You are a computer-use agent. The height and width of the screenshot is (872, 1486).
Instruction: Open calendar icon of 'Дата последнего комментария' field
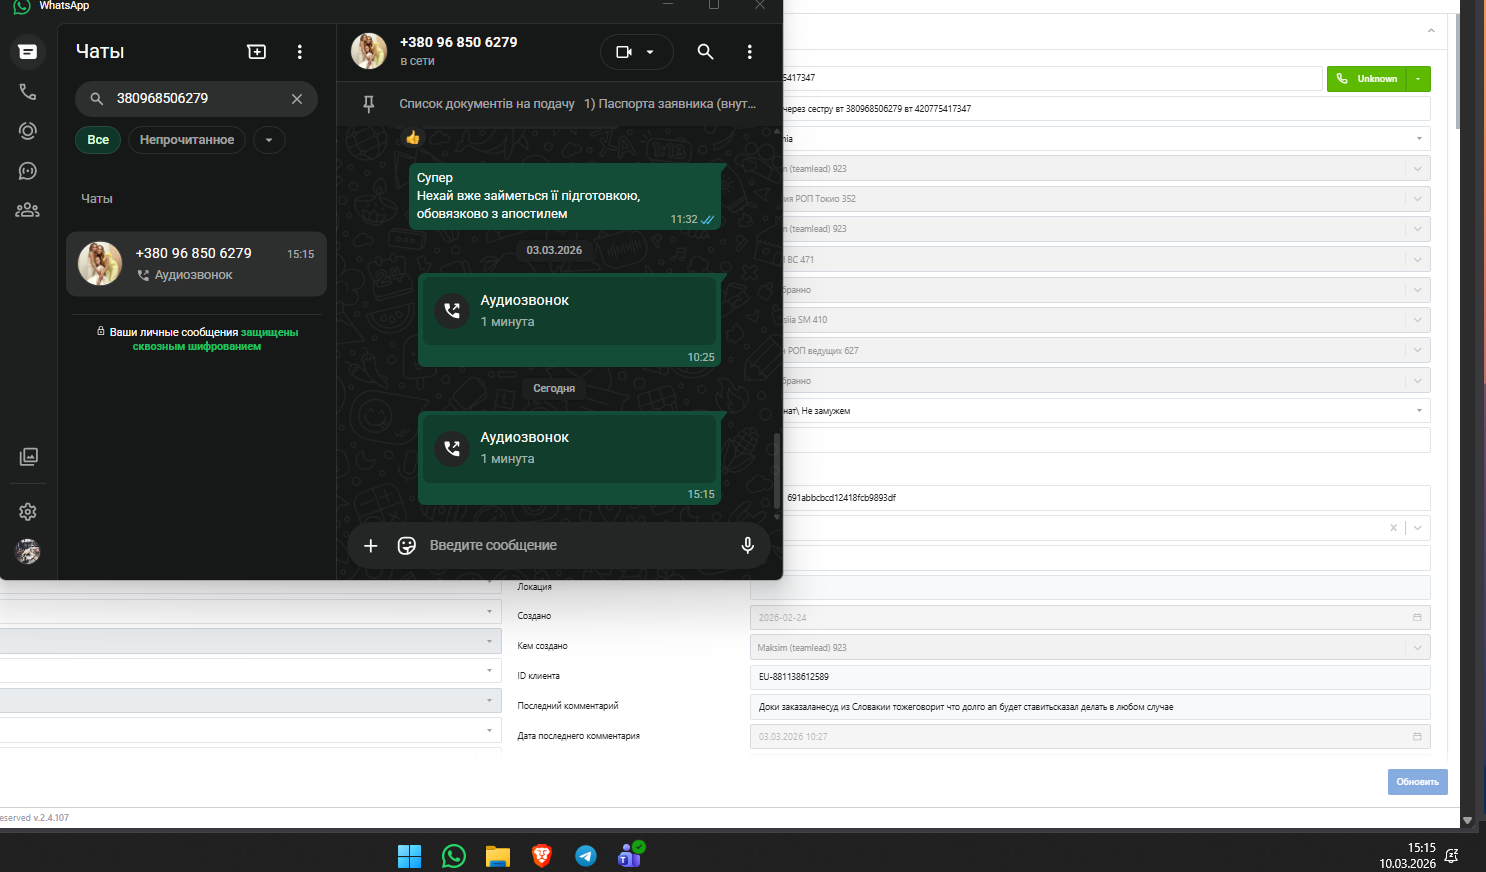[1417, 737]
